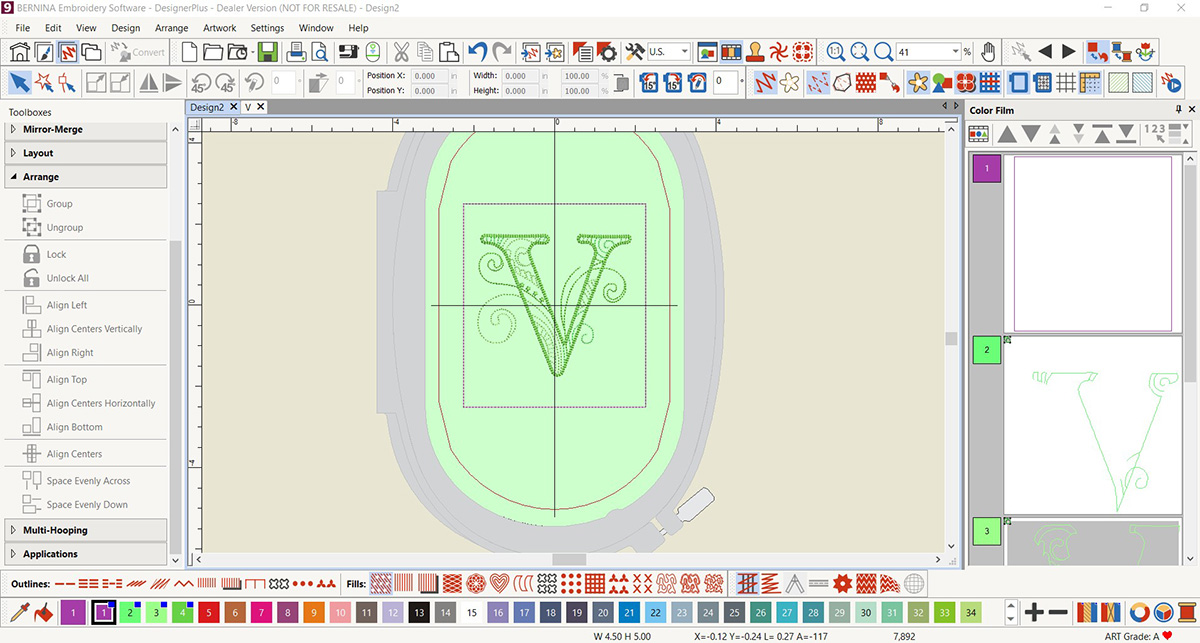Click the Redo arrow

click(501, 51)
